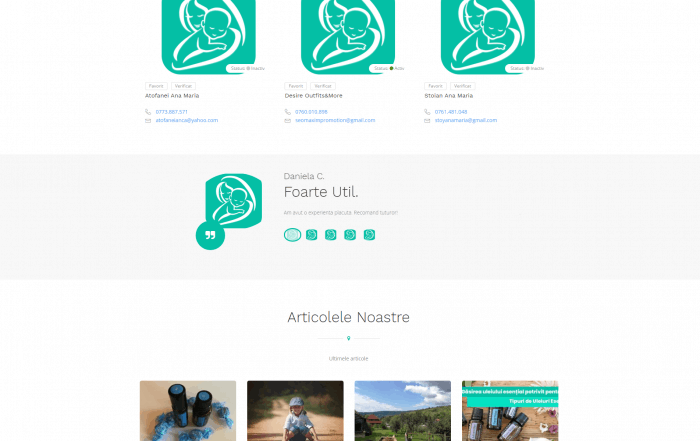Image resolution: width=700 pixels, height=441 pixels.
Task: Open the article with blue bottles thumbnail
Action: pos(188,411)
